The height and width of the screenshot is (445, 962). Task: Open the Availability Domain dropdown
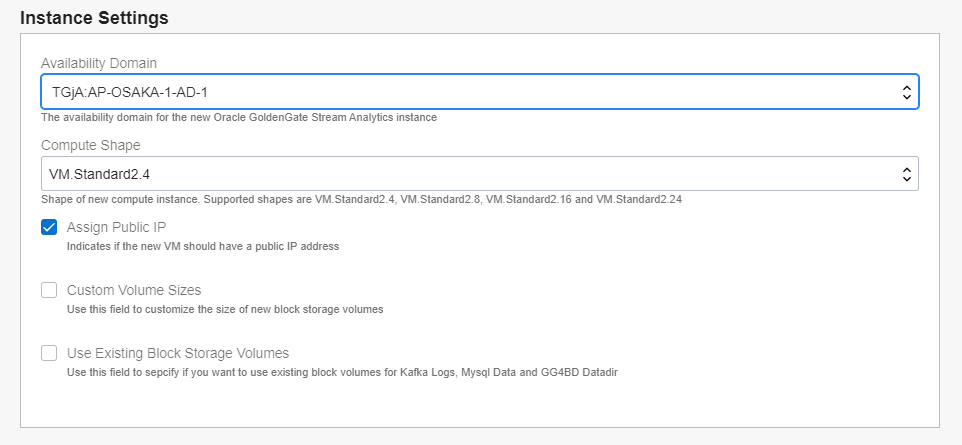tap(479, 92)
